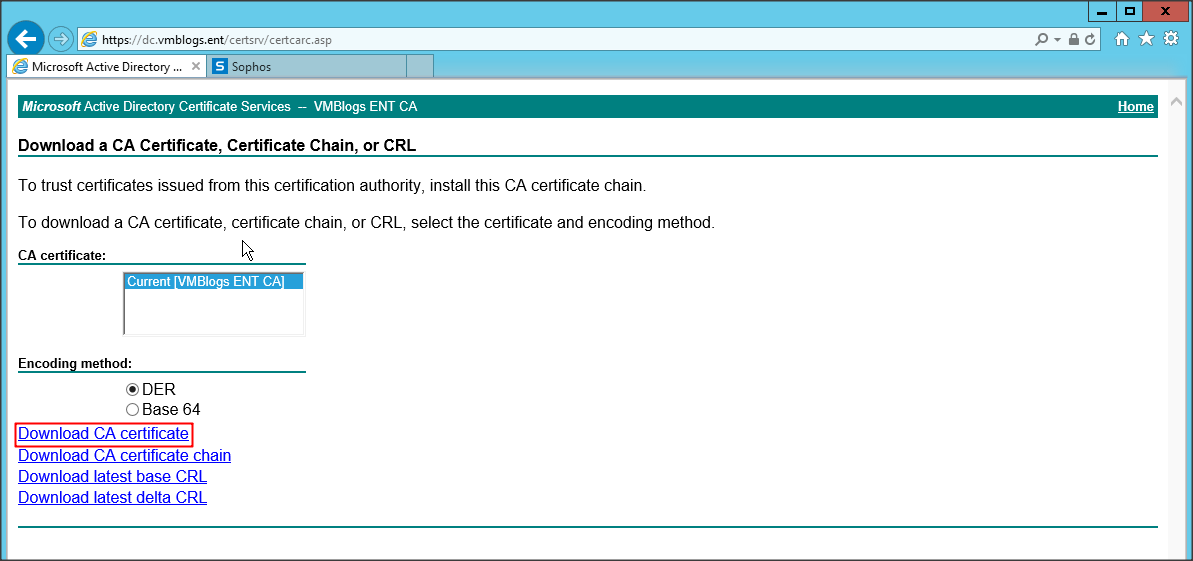Switch to the Sophos tab

[300, 67]
